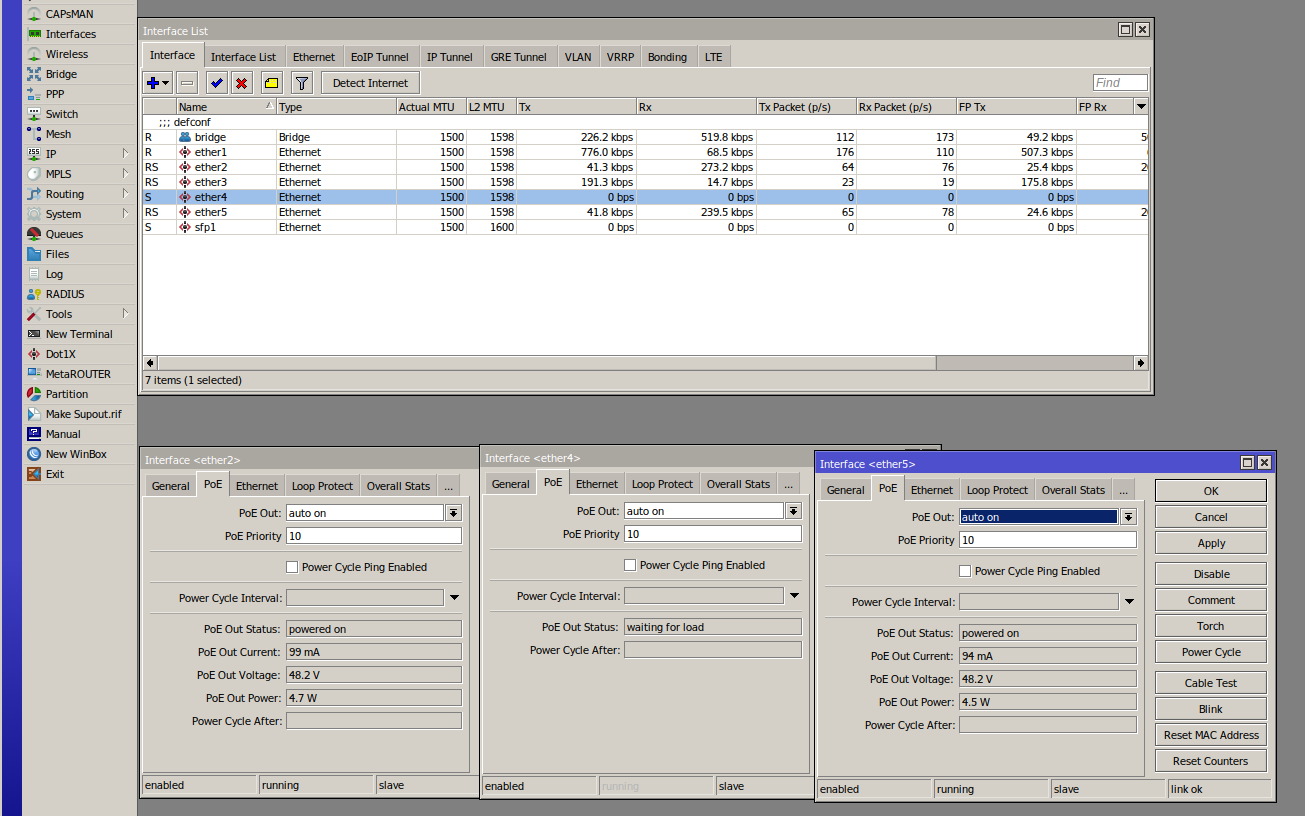Click the more tabs "..." button in ether2 window

pos(448,486)
